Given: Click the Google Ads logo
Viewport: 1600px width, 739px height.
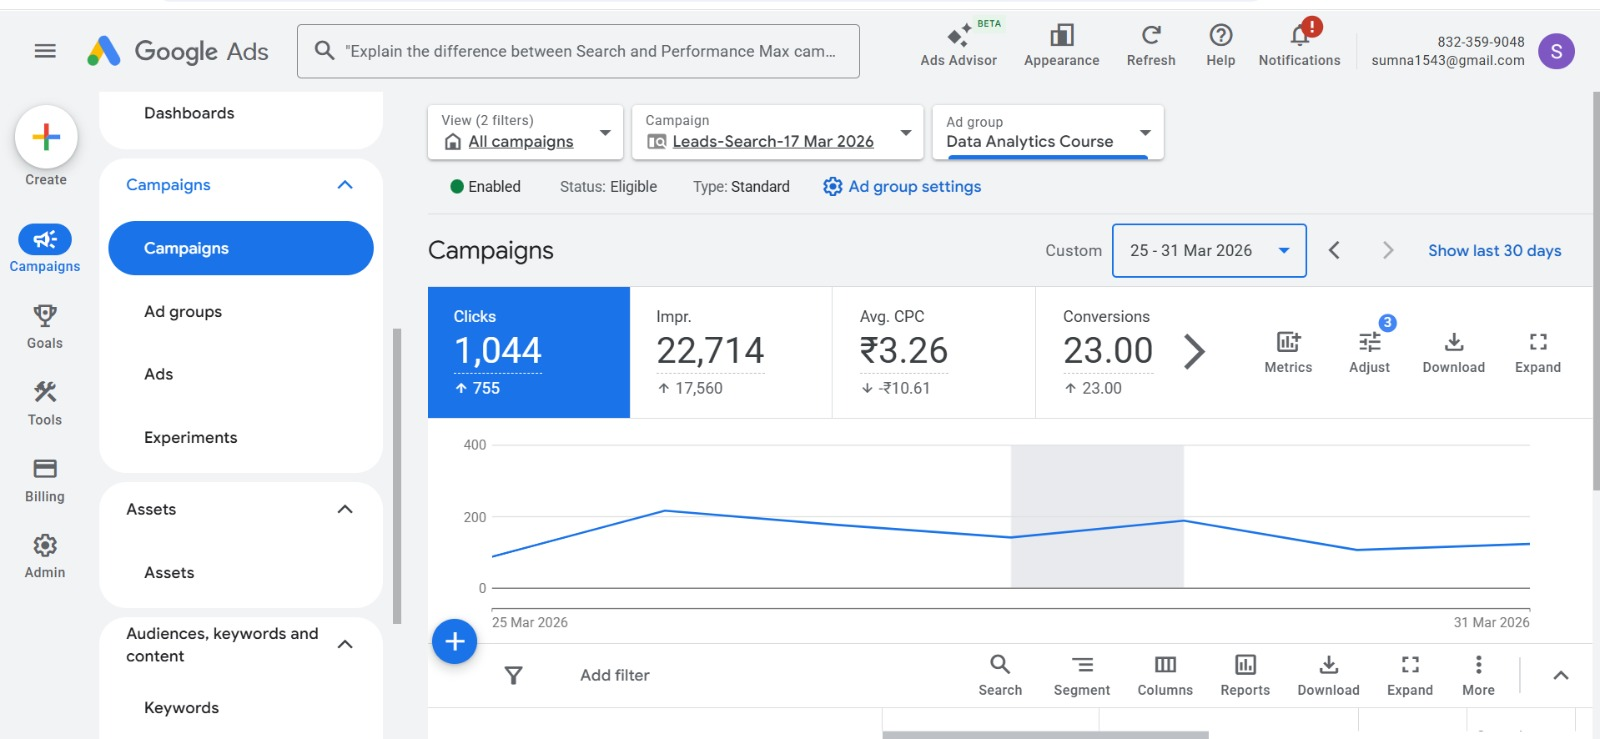Looking at the screenshot, I should pos(178,51).
